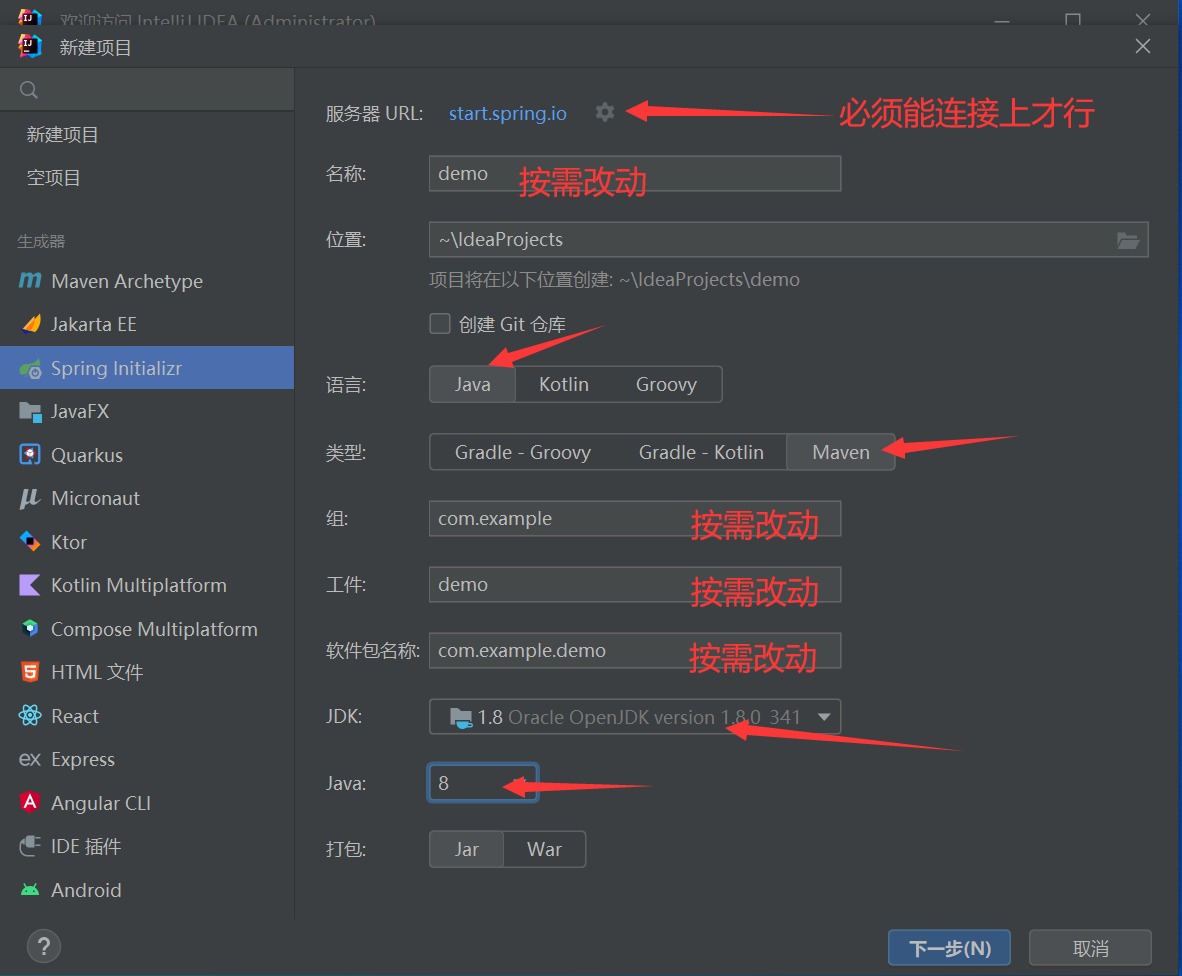Click the 下一步(N) button
This screenshot has width=1182, height=976.
948,948
